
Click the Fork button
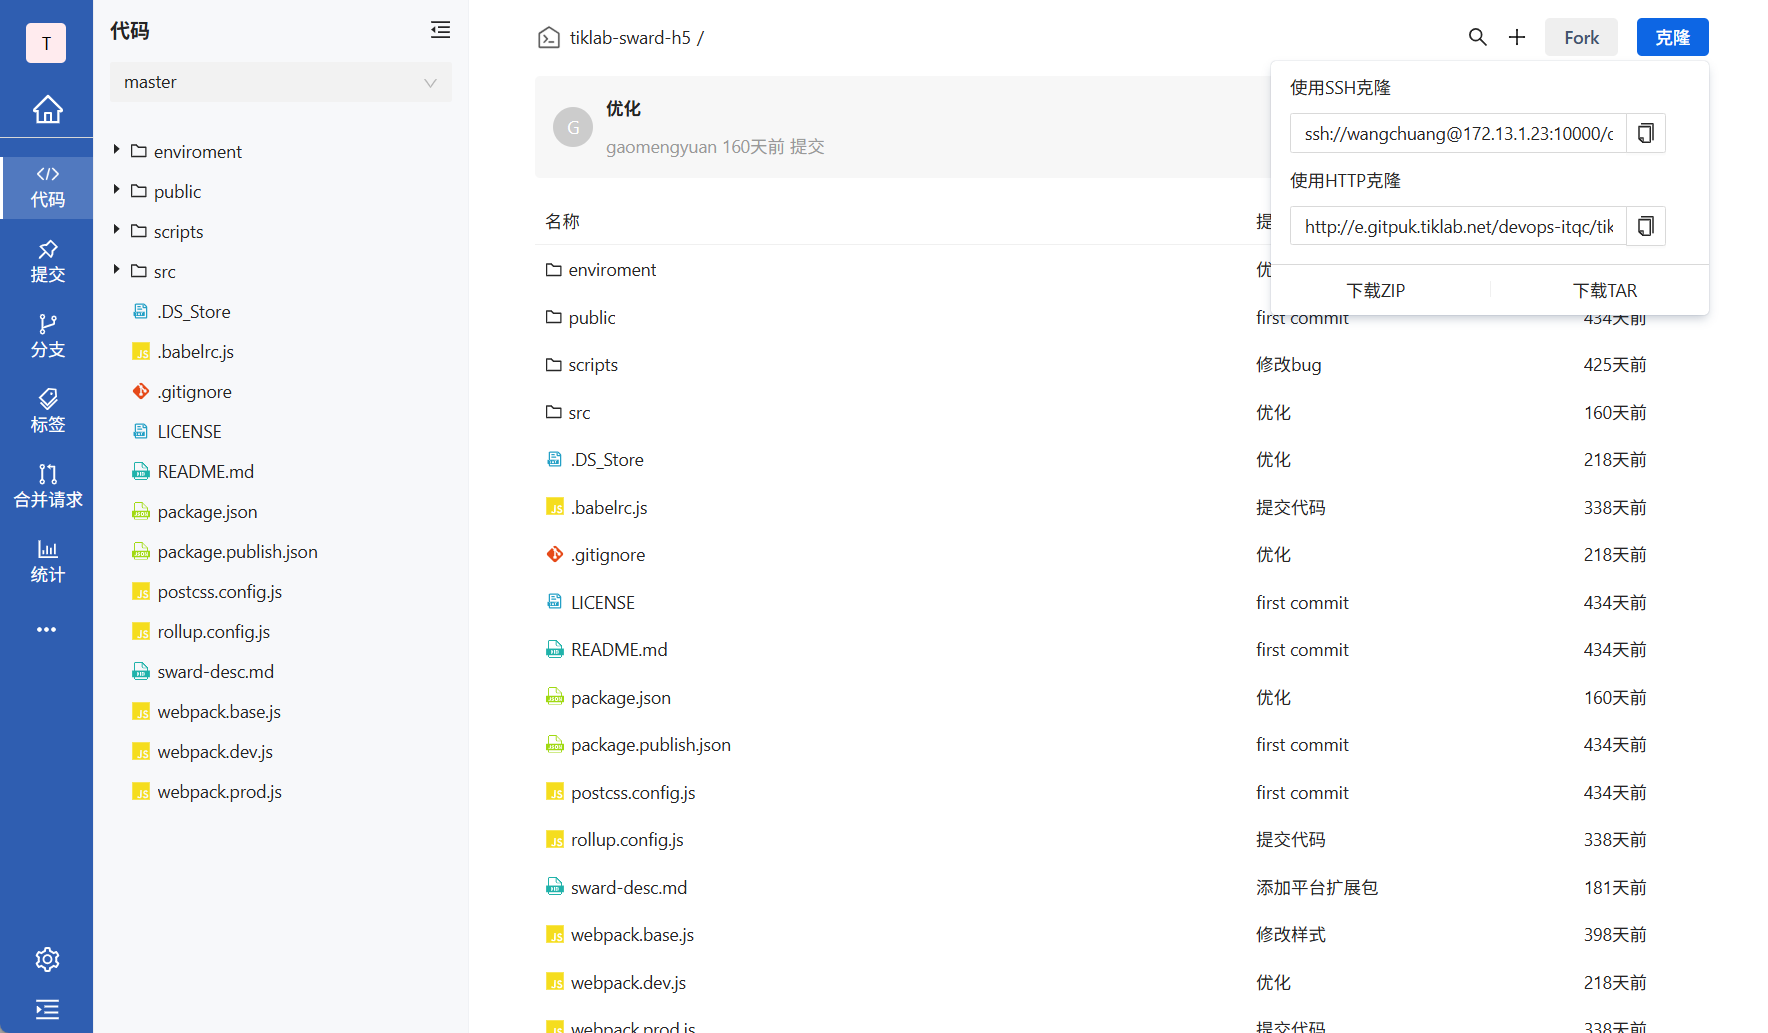click(1581, 37)
